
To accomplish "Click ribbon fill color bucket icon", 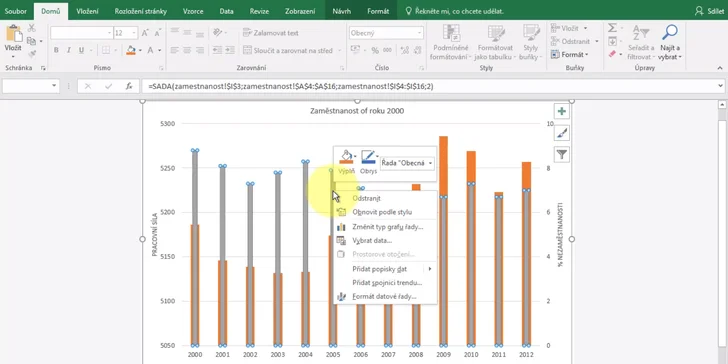I will [131, 50].
